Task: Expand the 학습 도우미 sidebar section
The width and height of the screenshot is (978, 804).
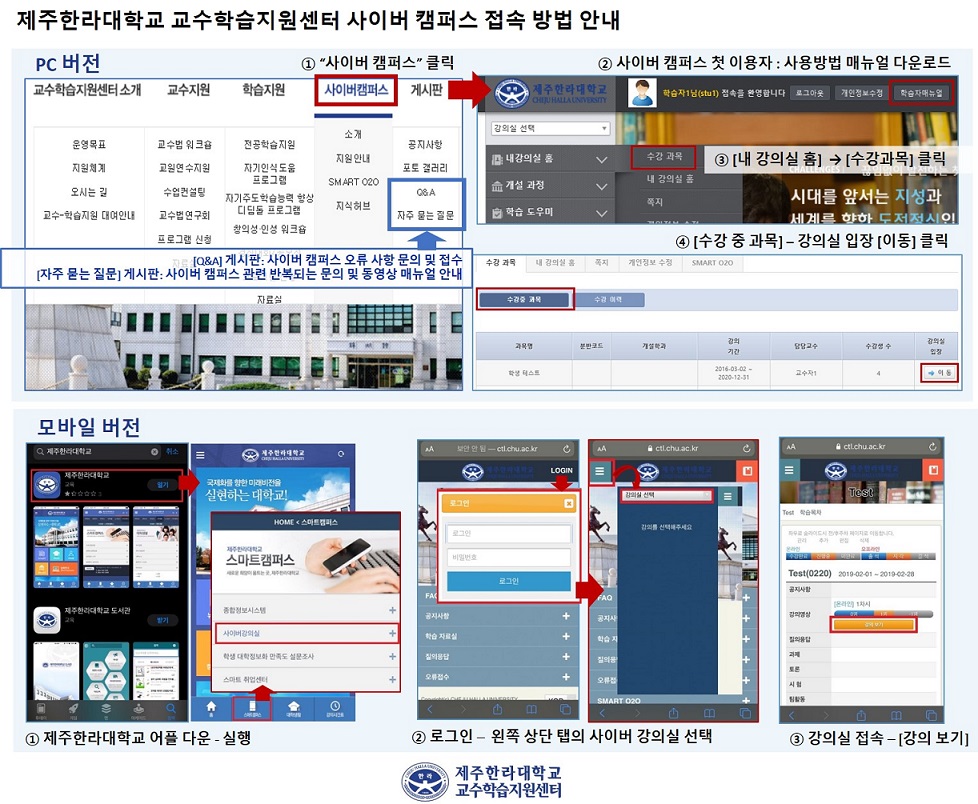Action: pos(550,213)
